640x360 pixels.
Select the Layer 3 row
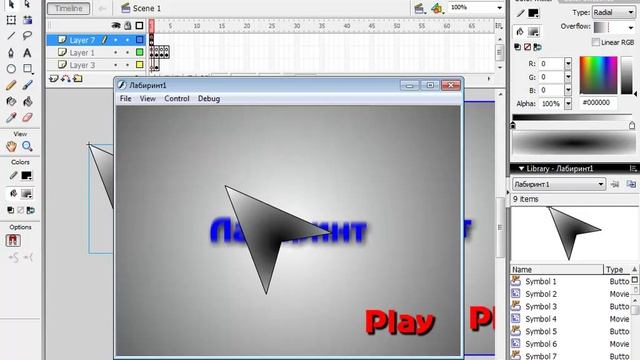tap(96, 64)
